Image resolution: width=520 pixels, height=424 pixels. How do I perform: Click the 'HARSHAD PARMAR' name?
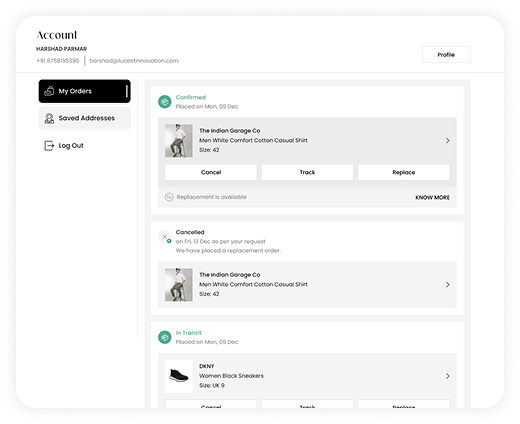pos(61,49)
